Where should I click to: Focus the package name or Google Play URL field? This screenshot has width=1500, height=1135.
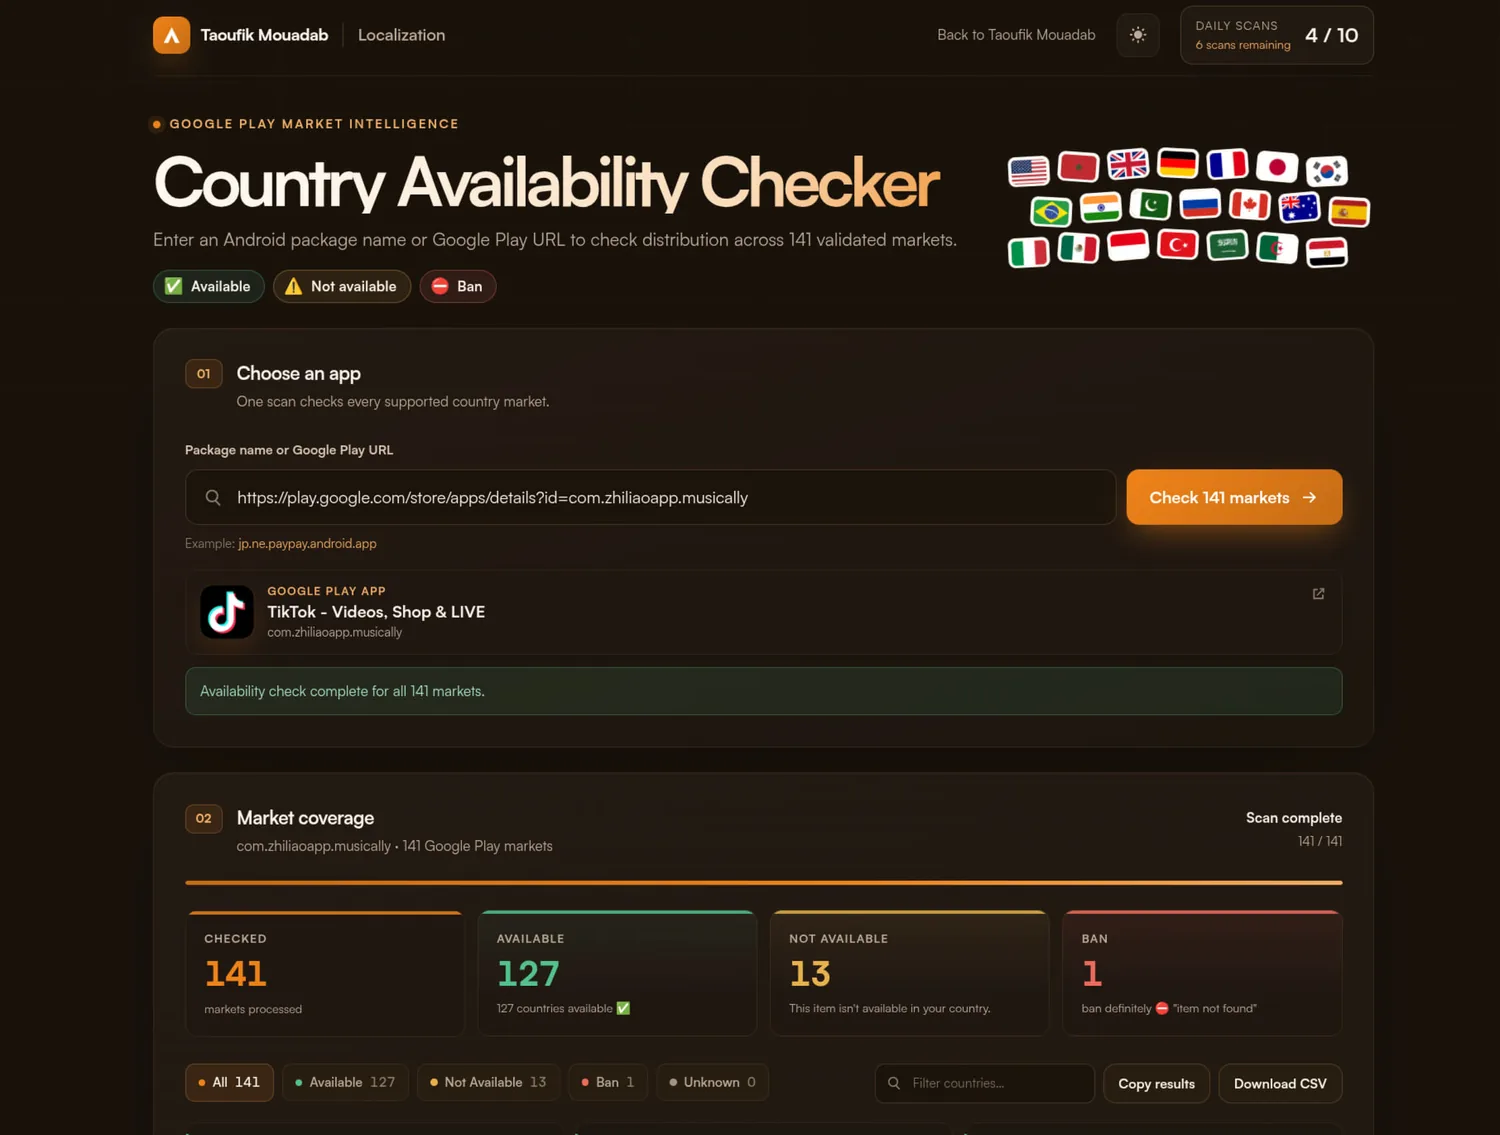650,497
